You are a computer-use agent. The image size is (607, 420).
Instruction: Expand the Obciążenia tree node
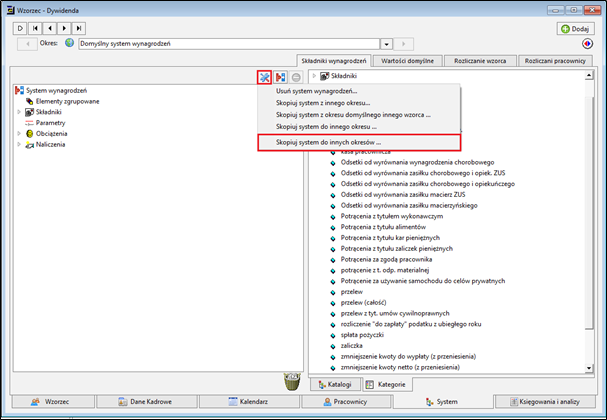pyautogui.click(x=19, y=134)
